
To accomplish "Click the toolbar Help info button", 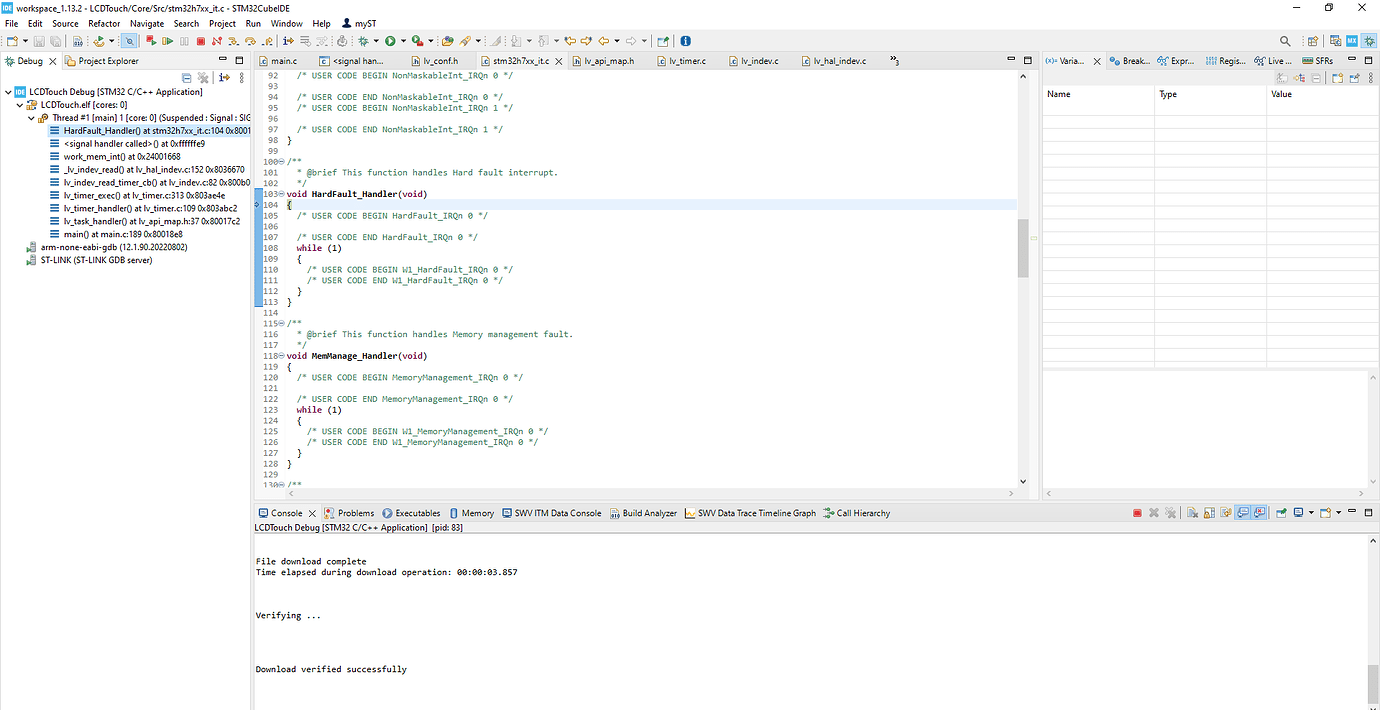I will pos(686,41).
